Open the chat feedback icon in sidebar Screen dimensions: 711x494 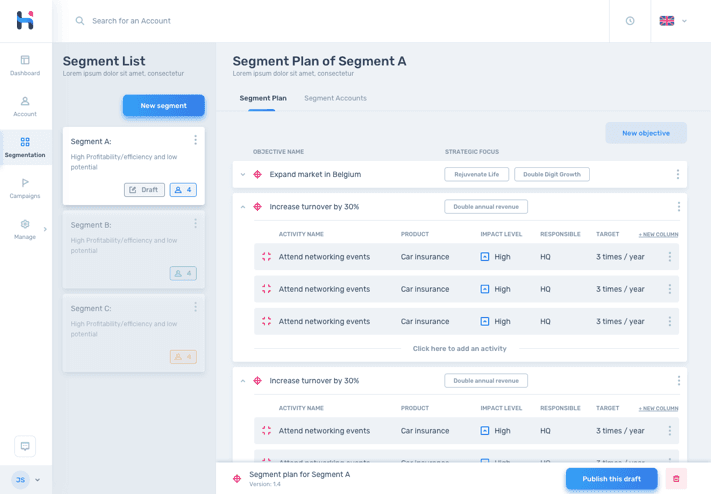pyautogui.click(x=25, y=446)
